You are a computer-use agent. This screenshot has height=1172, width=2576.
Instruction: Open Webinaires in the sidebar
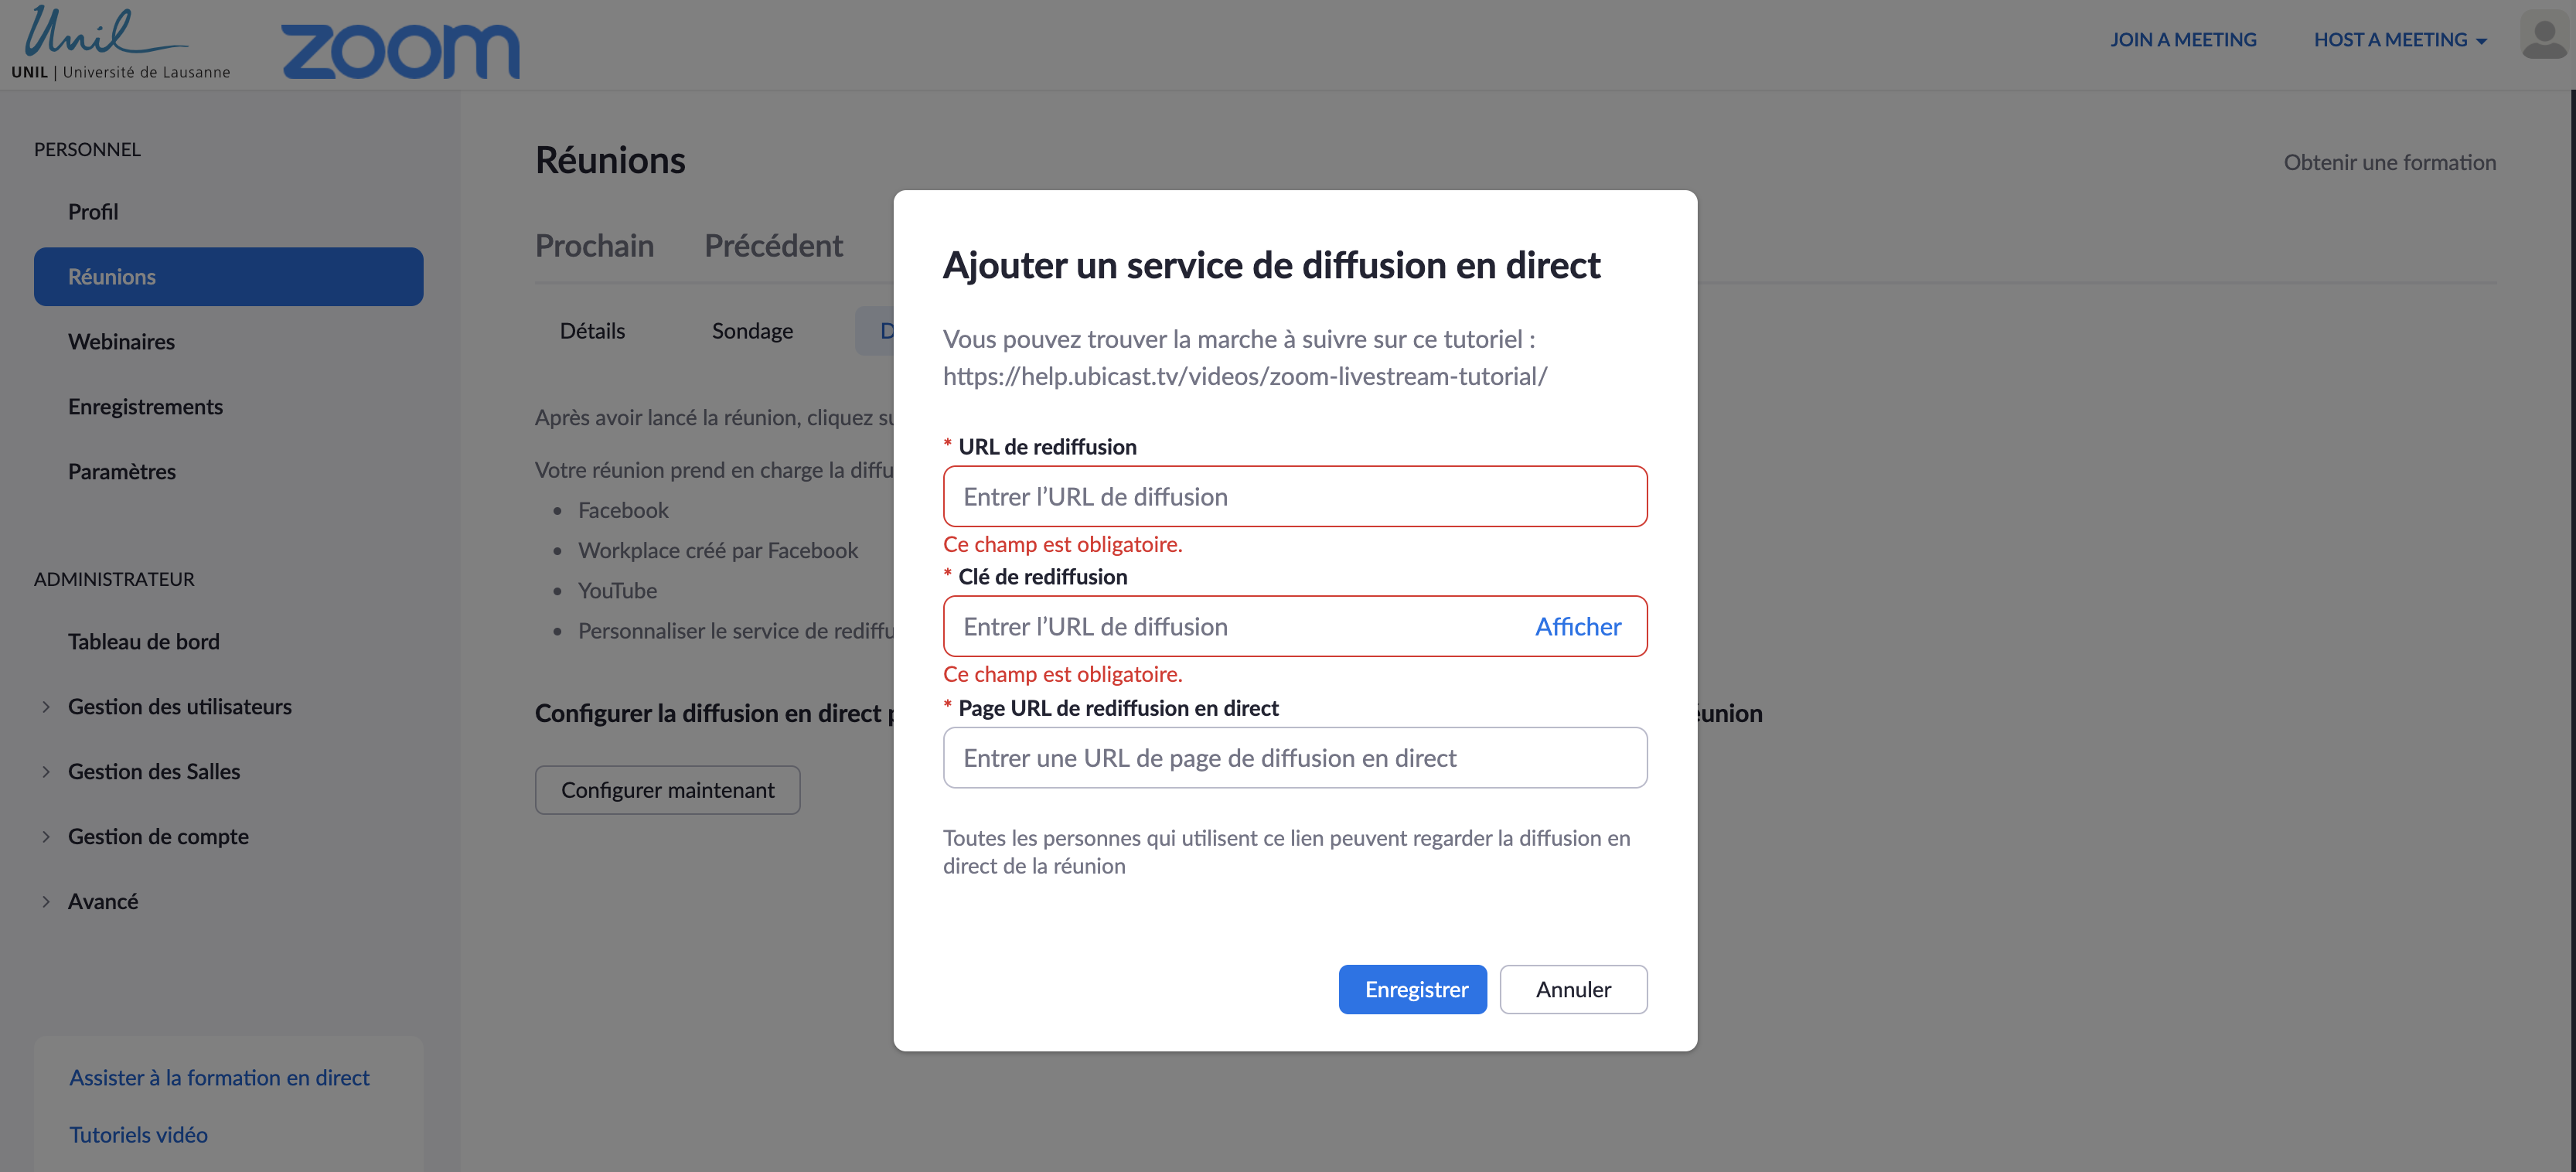[121, 342]
